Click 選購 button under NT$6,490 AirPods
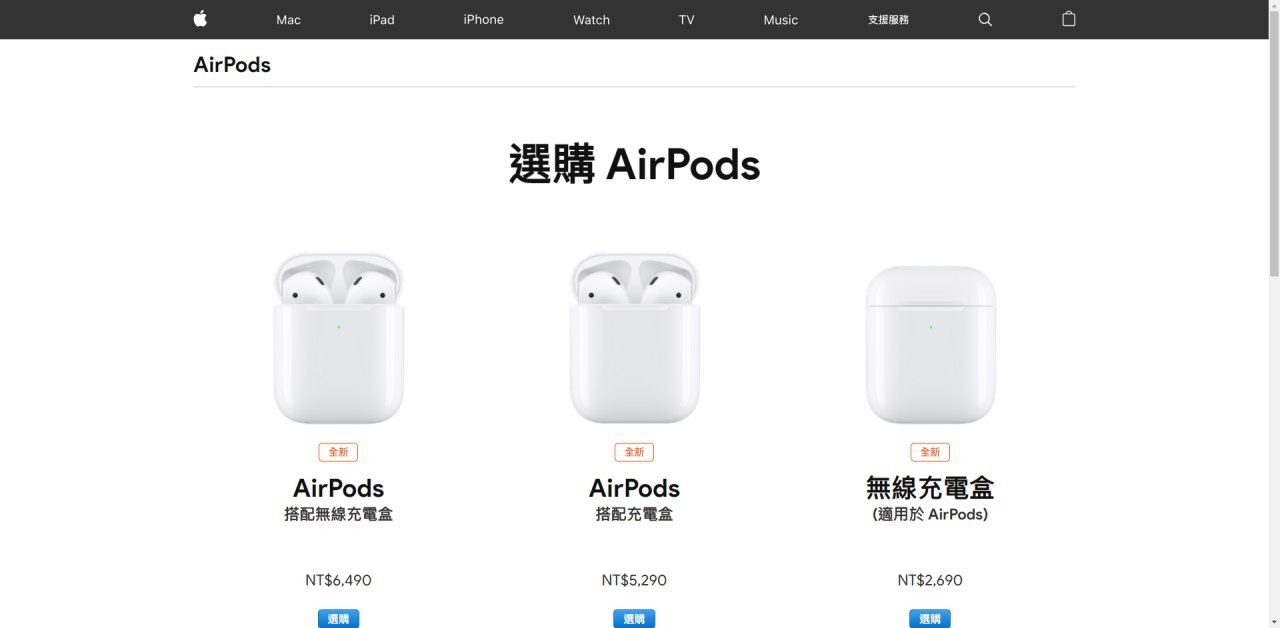This screenshot has width=1280, height=628. click(x=338, y=619)
